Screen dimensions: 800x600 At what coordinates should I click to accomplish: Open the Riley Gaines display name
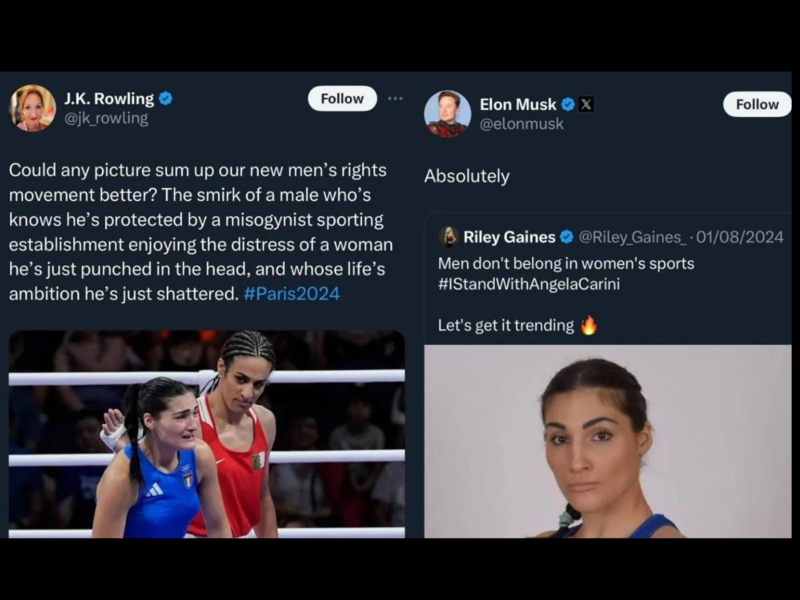[509, 237]
